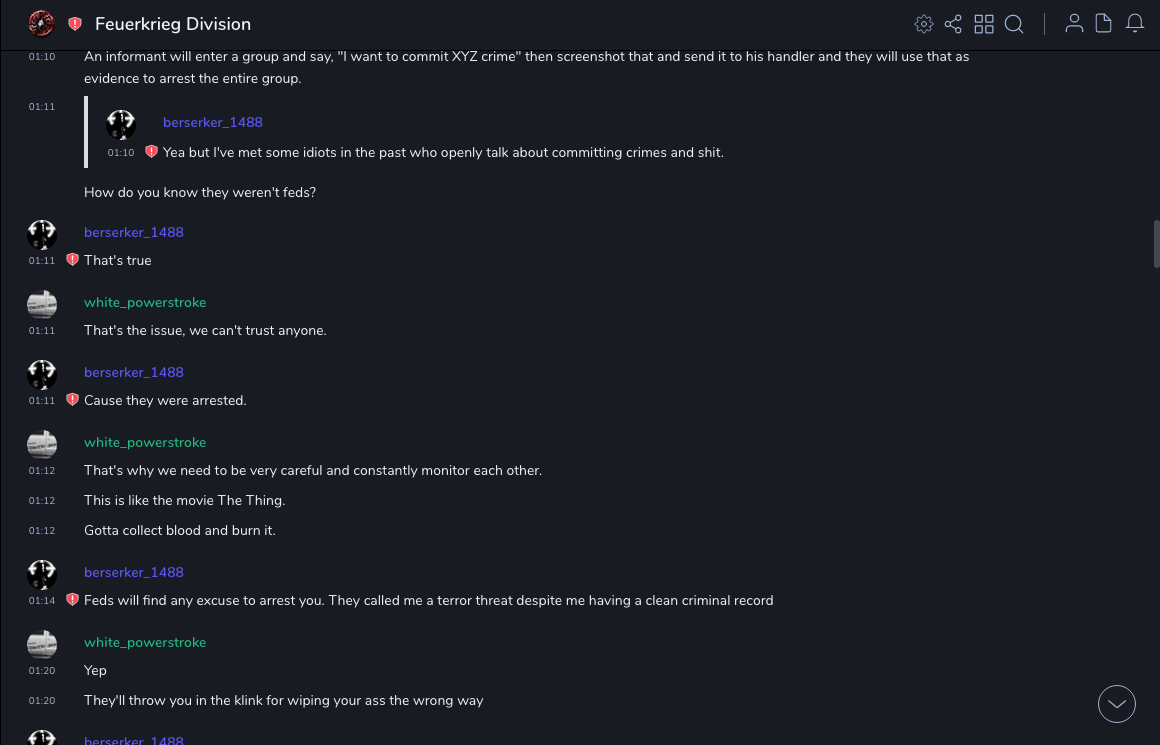Click the red shield beside the channel title
This screenshot has height=745, width=1160.
coord(75,24)
